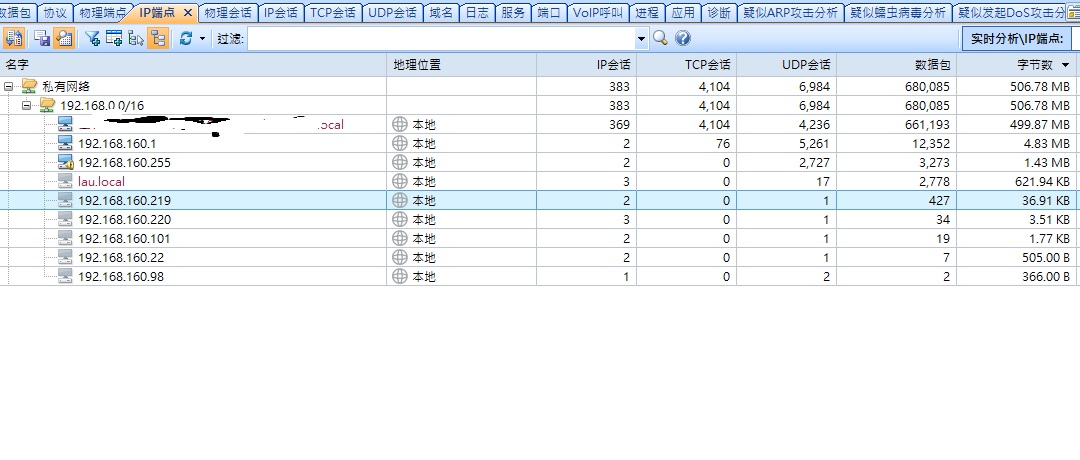Viewport: 1080px width, 460px height.
Task: Select the 192.168.160.220 endpoint row
Action: [540, 220]
